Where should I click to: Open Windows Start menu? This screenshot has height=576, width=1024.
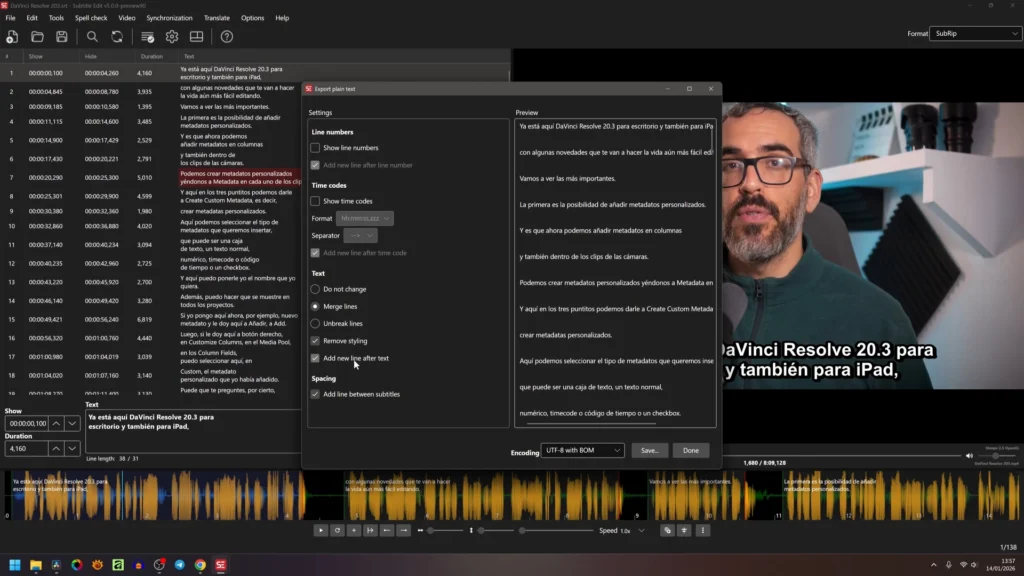coord(14,565)
